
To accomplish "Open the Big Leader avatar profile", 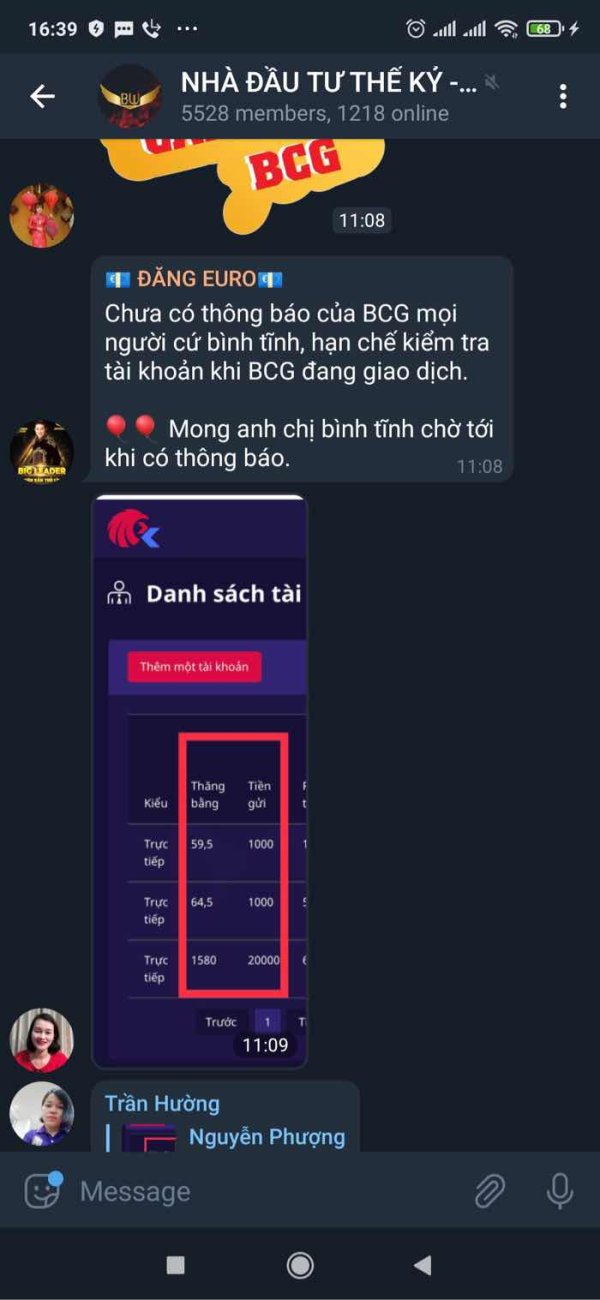I will click(42, 452).
